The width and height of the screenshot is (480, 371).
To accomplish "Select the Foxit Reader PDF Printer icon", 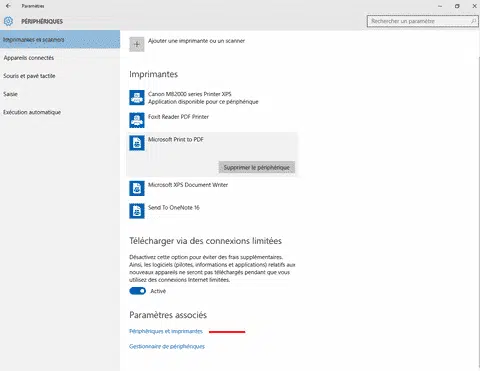I will click(137, 120).
